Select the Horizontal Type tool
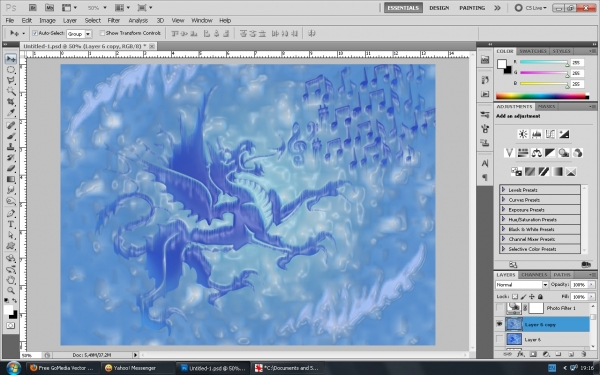Viewport: 600px width, 375px height. pyautogui.click(x=11, y=224)
